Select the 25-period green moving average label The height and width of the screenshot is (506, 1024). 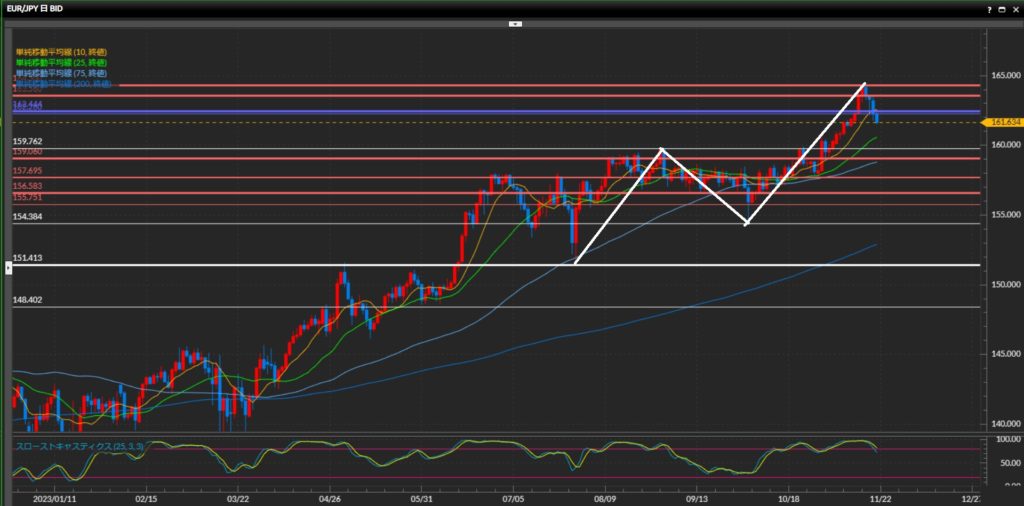[61, 62]
